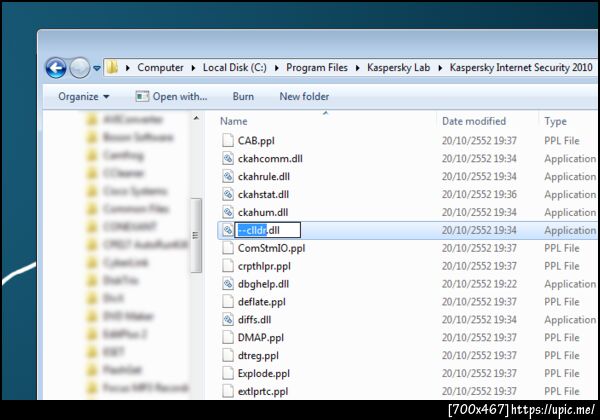600x420 pixels.
Task: Select the ckahrule.dll file icon
Action: pyautogui.click(x=228, y=176)
